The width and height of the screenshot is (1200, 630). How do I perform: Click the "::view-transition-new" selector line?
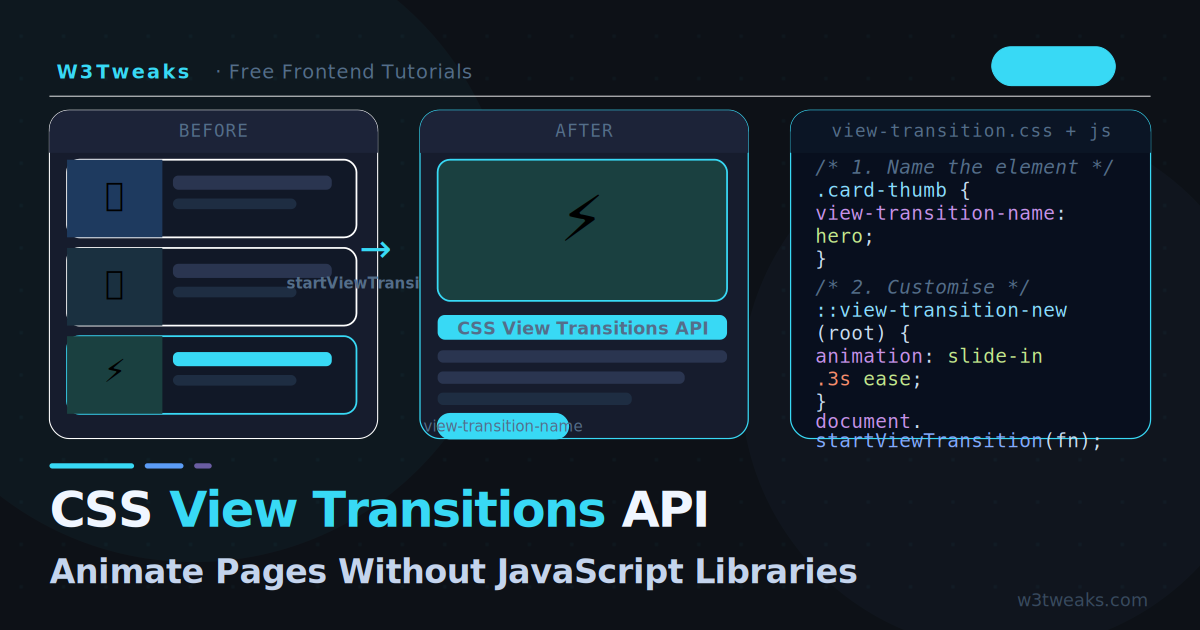(x=941, y=310)
